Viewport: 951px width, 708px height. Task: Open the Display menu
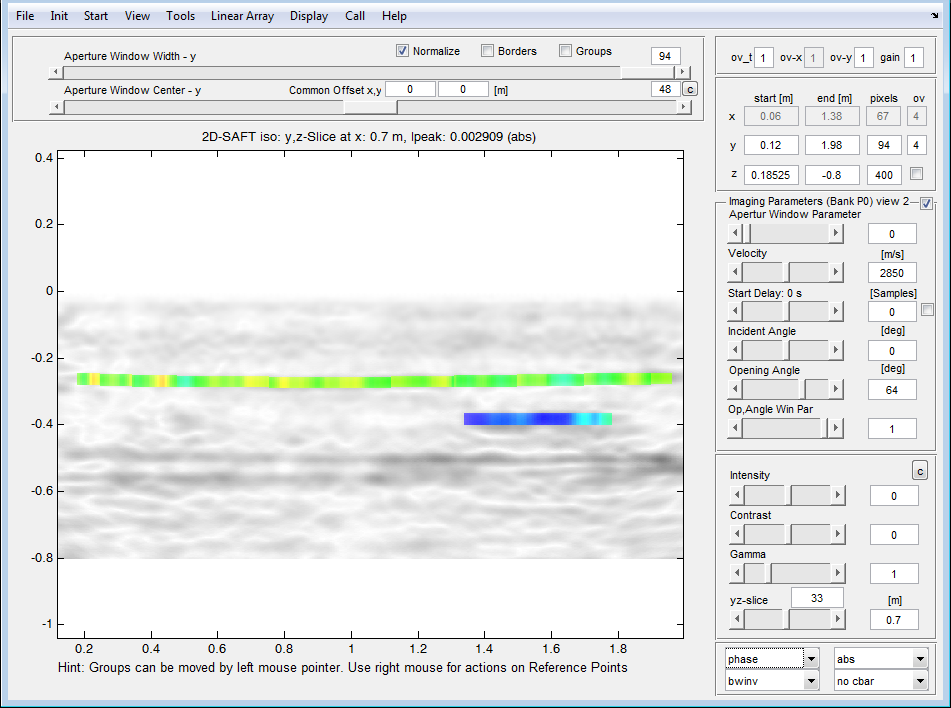tap(309, 16)
